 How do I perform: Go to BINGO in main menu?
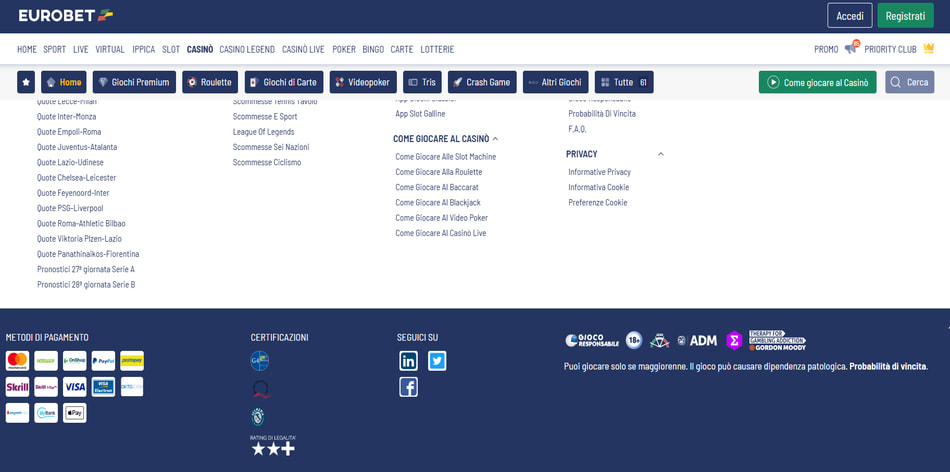373,49
